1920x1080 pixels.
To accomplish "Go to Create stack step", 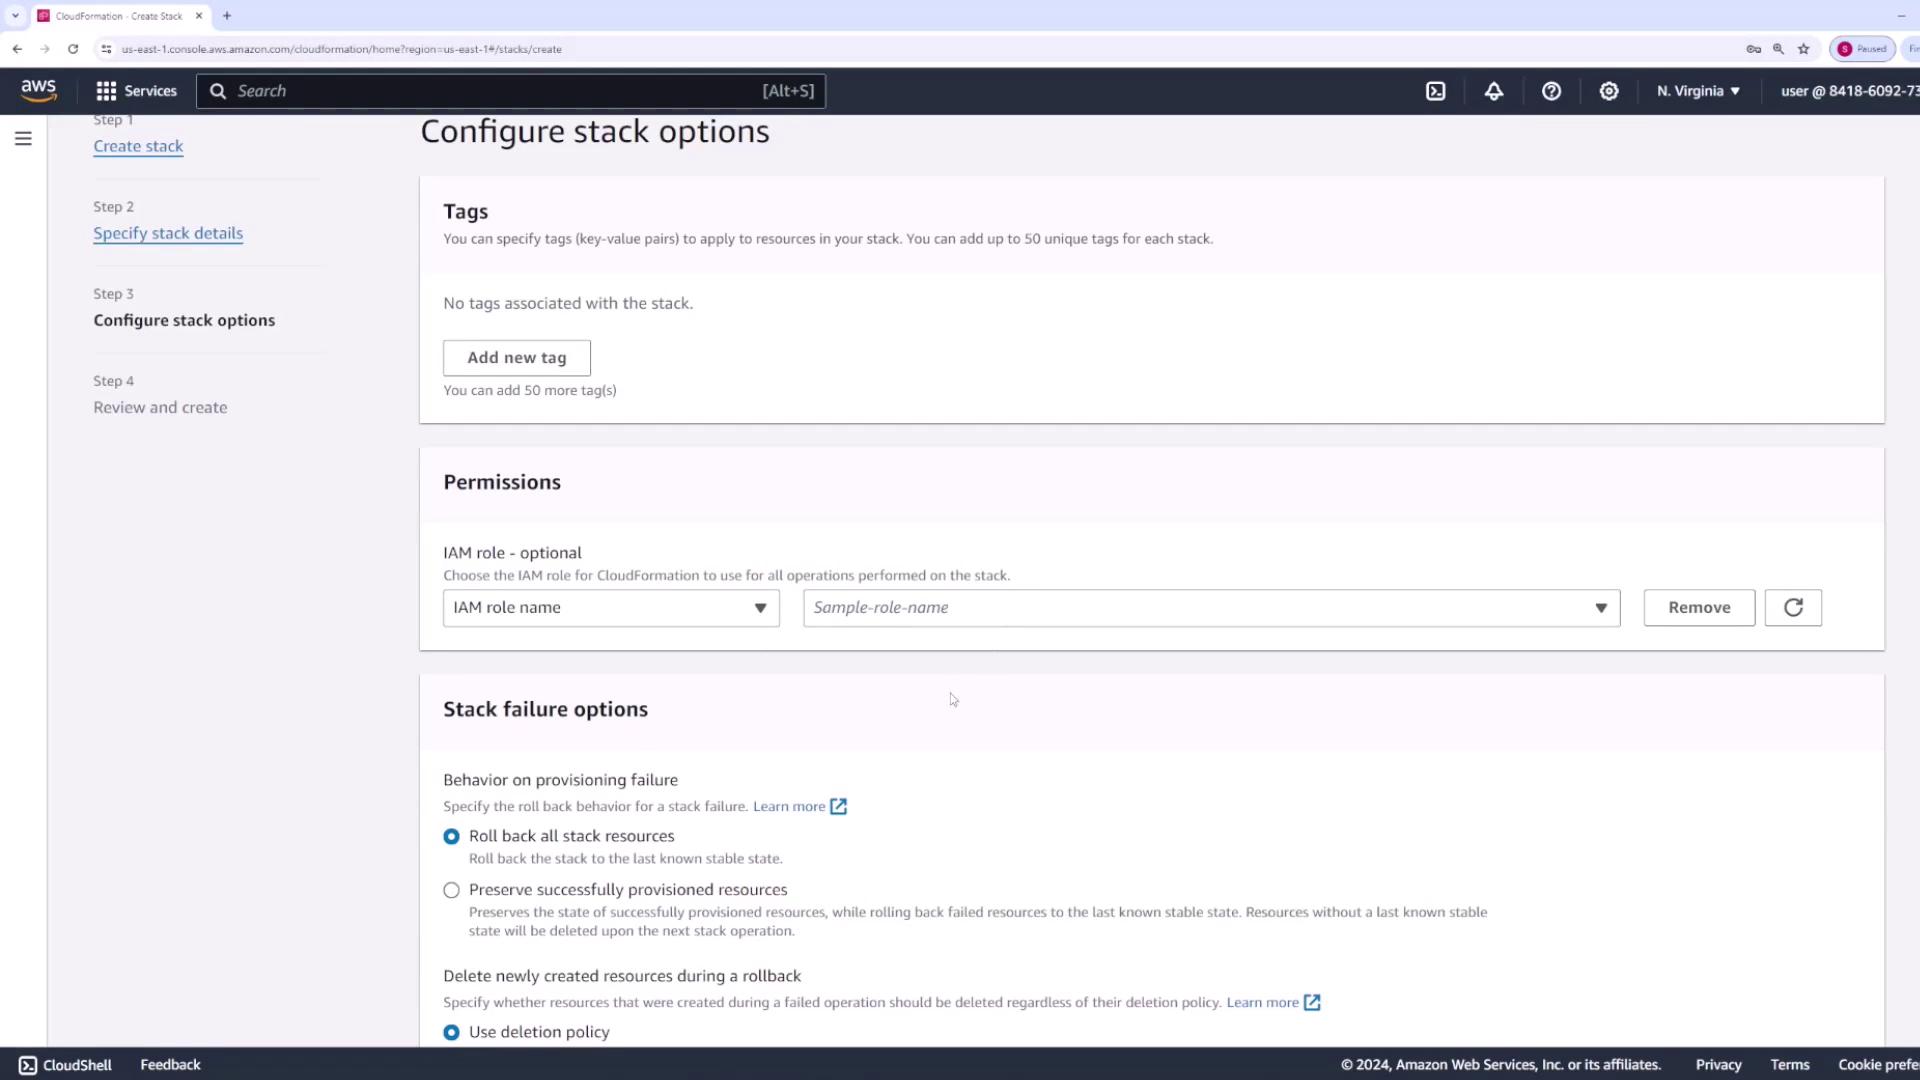I will [x=138, y=146].
